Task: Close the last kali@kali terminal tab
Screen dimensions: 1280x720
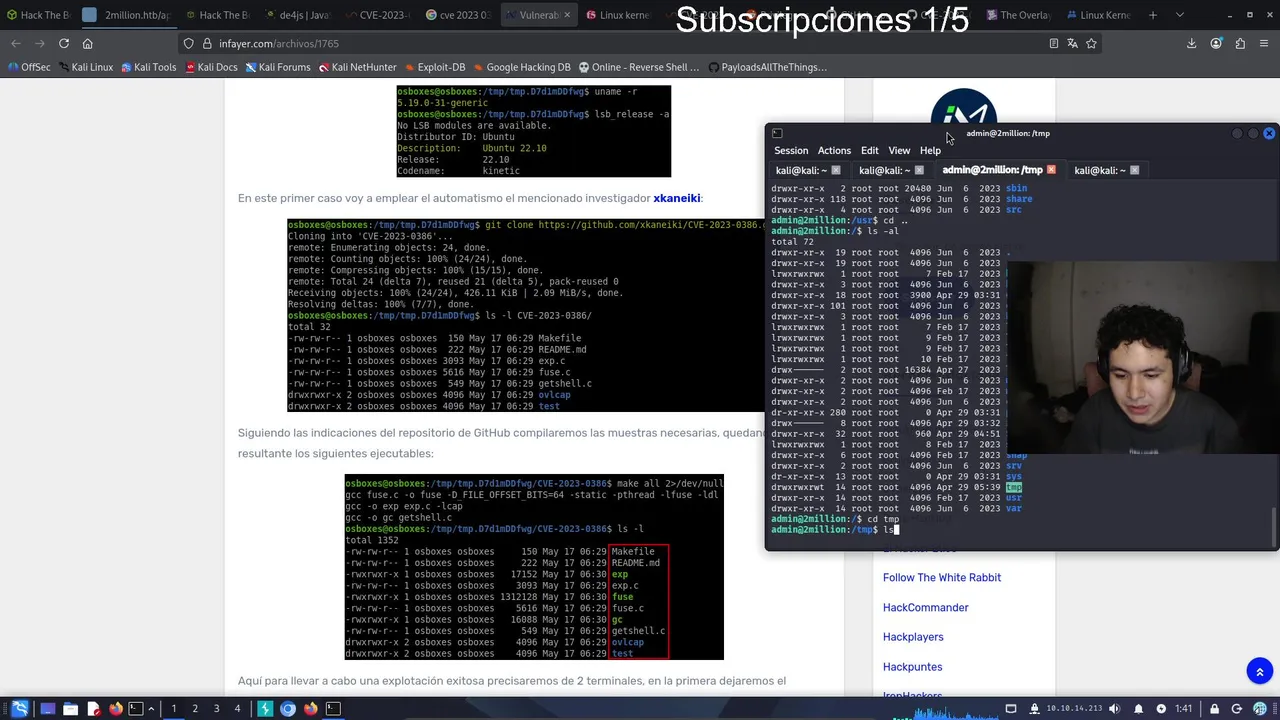Action: click(x=1134, y=170)
